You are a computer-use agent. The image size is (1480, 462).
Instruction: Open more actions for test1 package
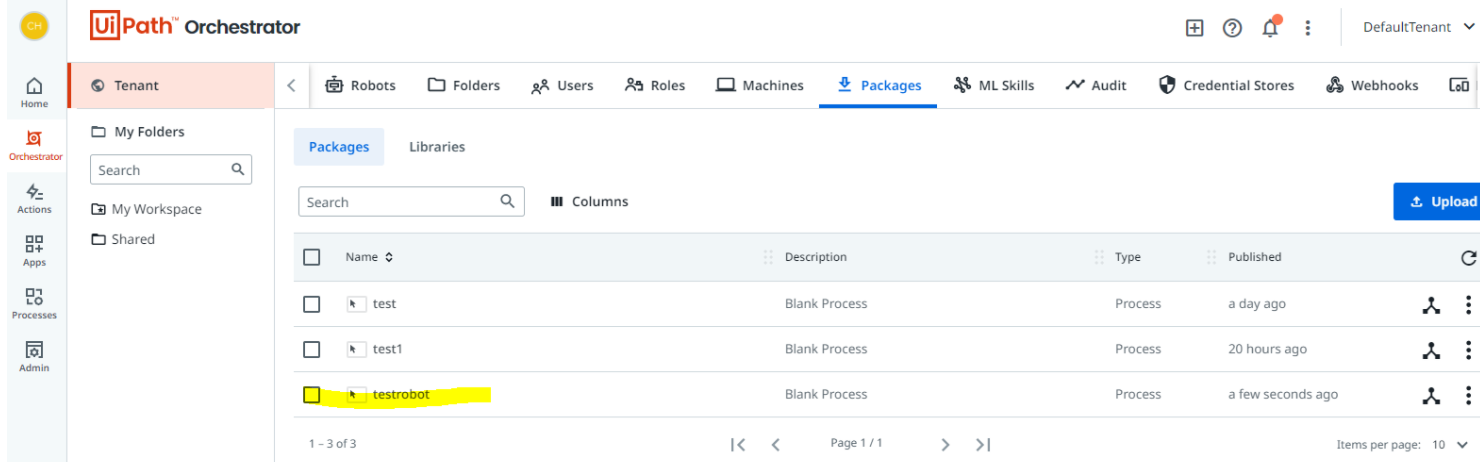coord(1468,350)
